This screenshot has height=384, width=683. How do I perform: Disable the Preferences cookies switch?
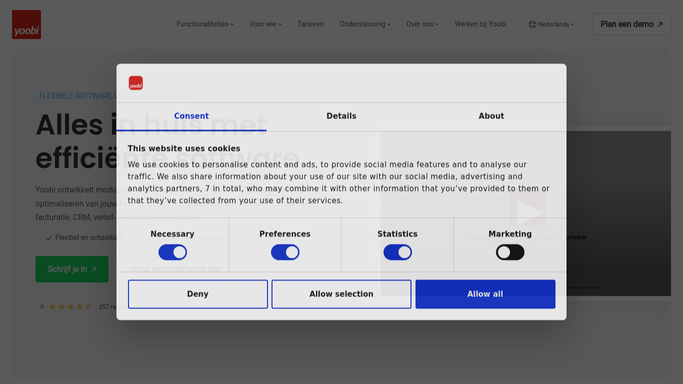point(285,252)
